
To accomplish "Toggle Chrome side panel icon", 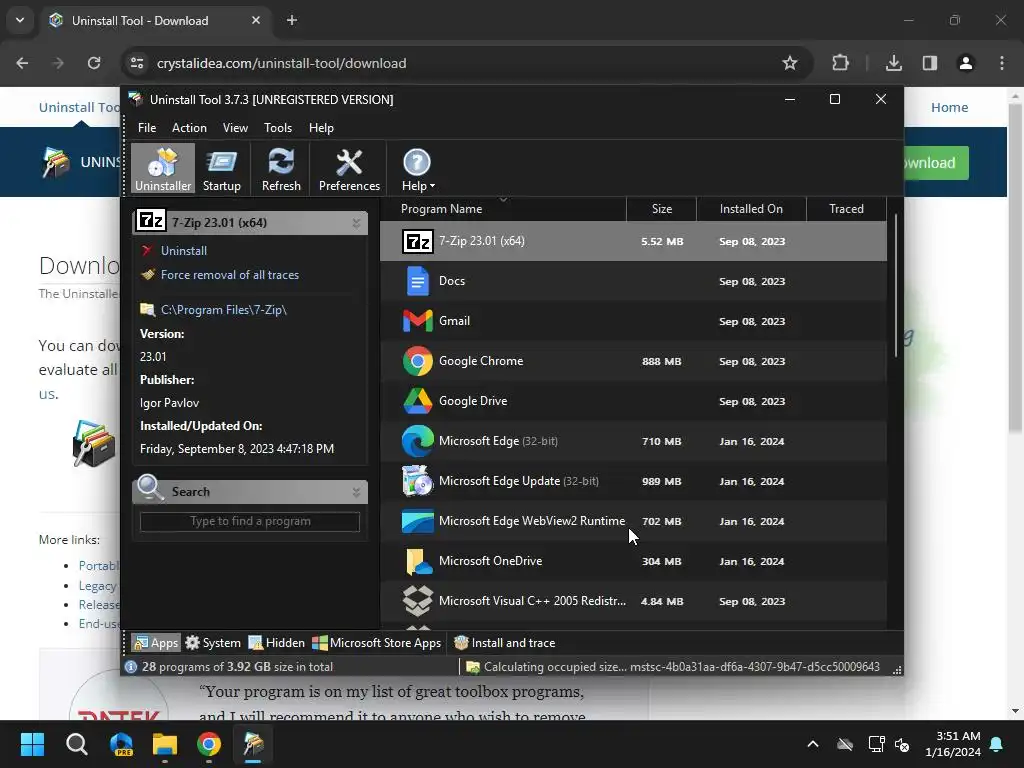I will [930, 63].
